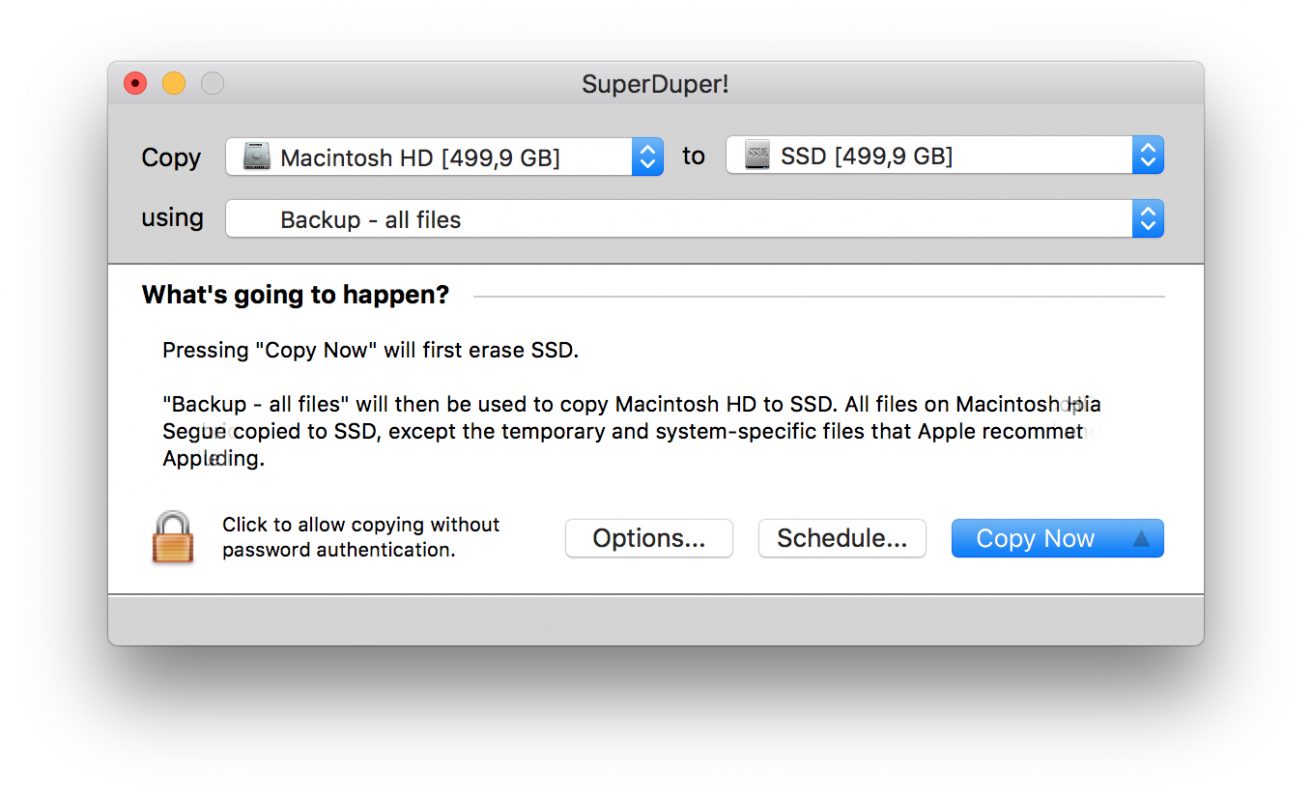Click the padlock icon to unlock authentication
The height and width of the screenshot is (800, 1312).
pos(172,537)
